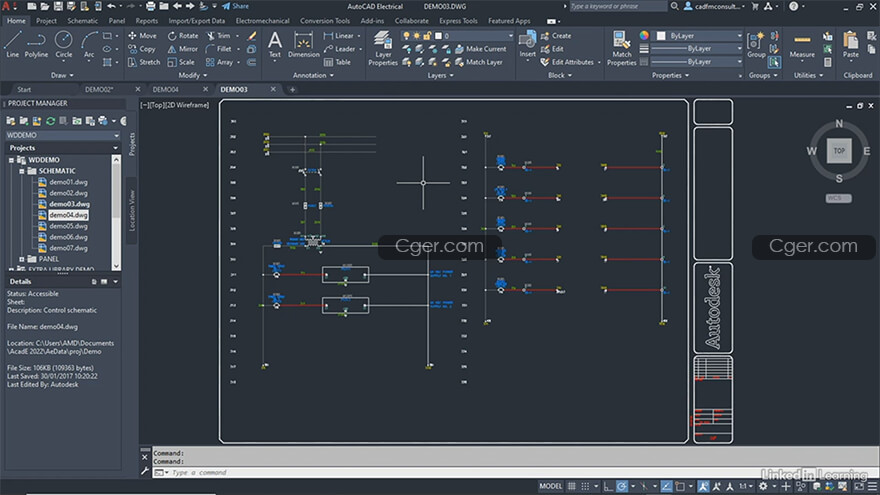Click the Trim tool

point(219,35)
